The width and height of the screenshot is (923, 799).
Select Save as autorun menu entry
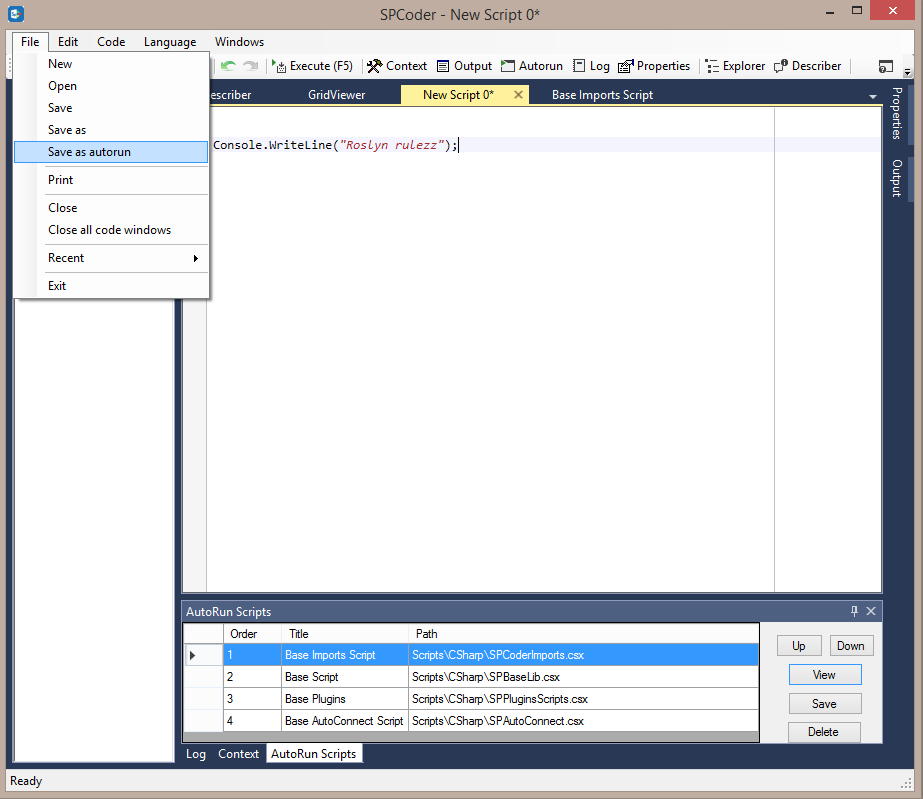(111, 152)
